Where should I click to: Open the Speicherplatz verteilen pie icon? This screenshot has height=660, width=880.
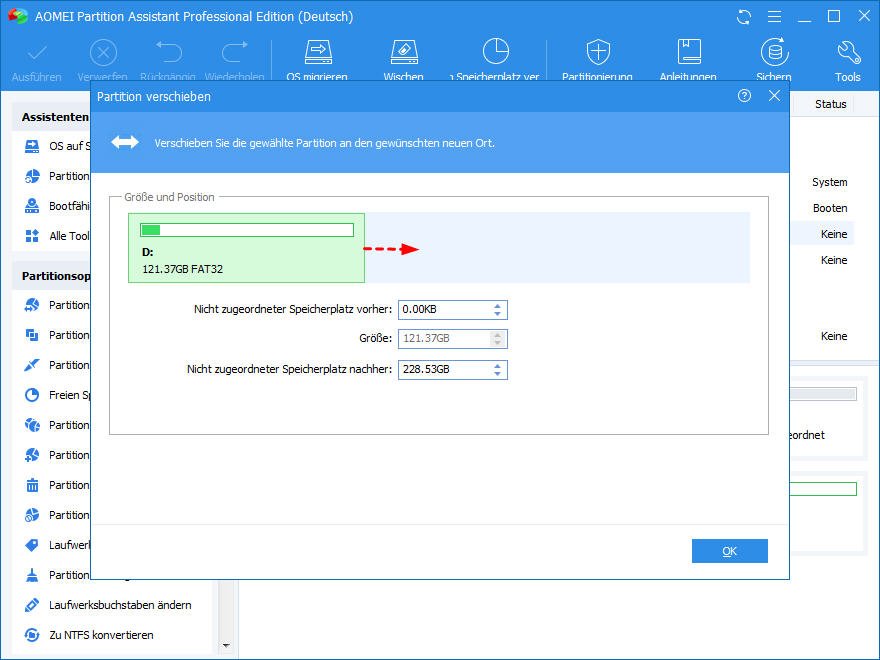click(x=496, y=52)
